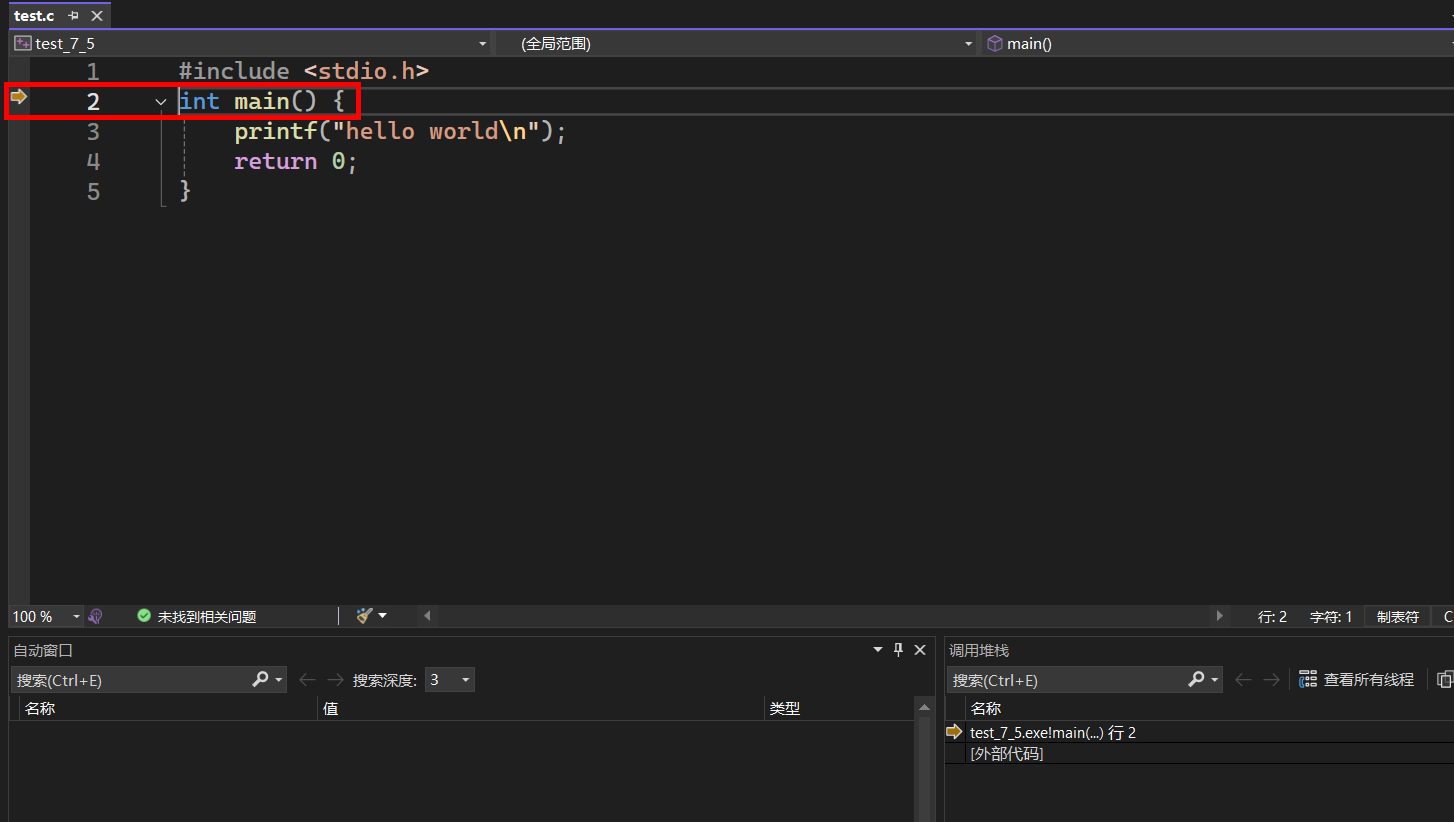The height and width of the screenshot is (822, 1454).
Task: Click the 自动窗口 search back arrow
Action: pyautogui.click(x=307, y=680)
